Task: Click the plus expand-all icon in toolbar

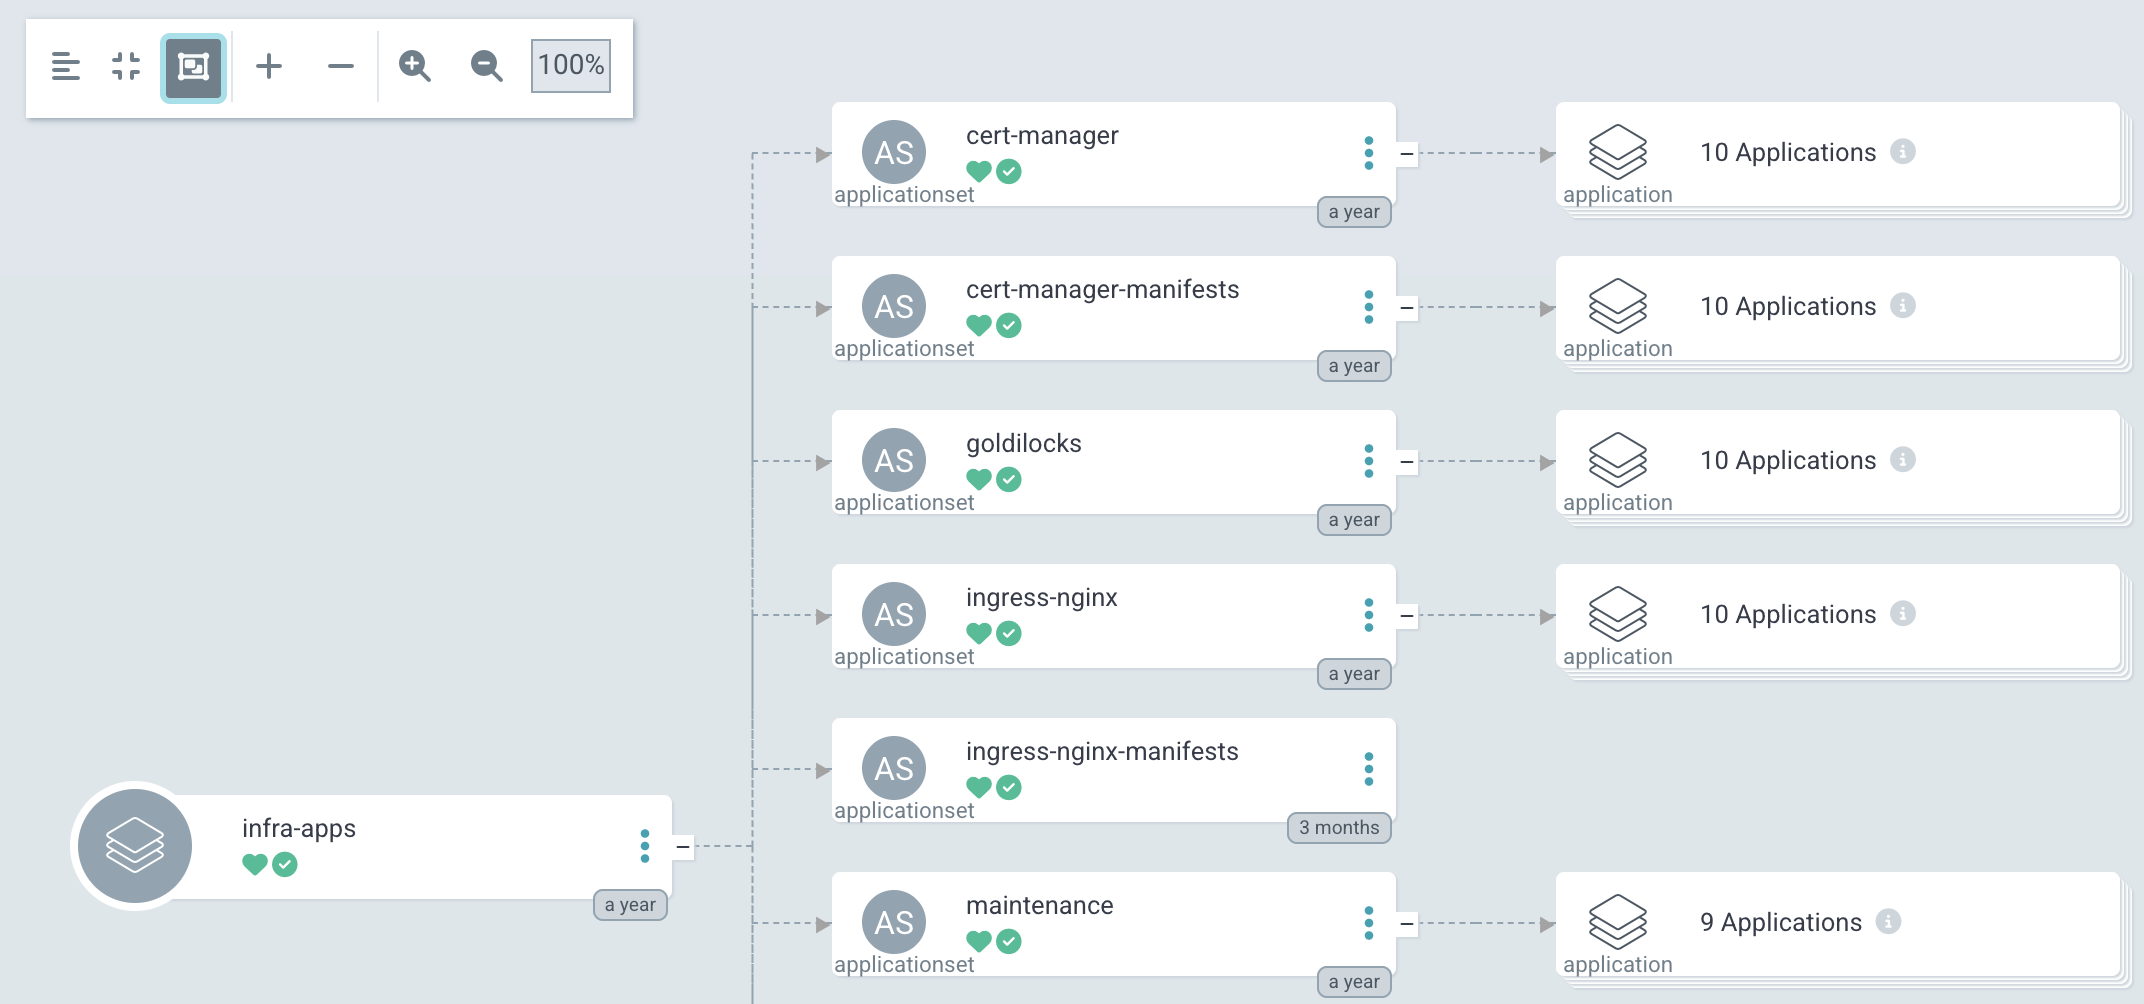Action: (x=269, y=66)
